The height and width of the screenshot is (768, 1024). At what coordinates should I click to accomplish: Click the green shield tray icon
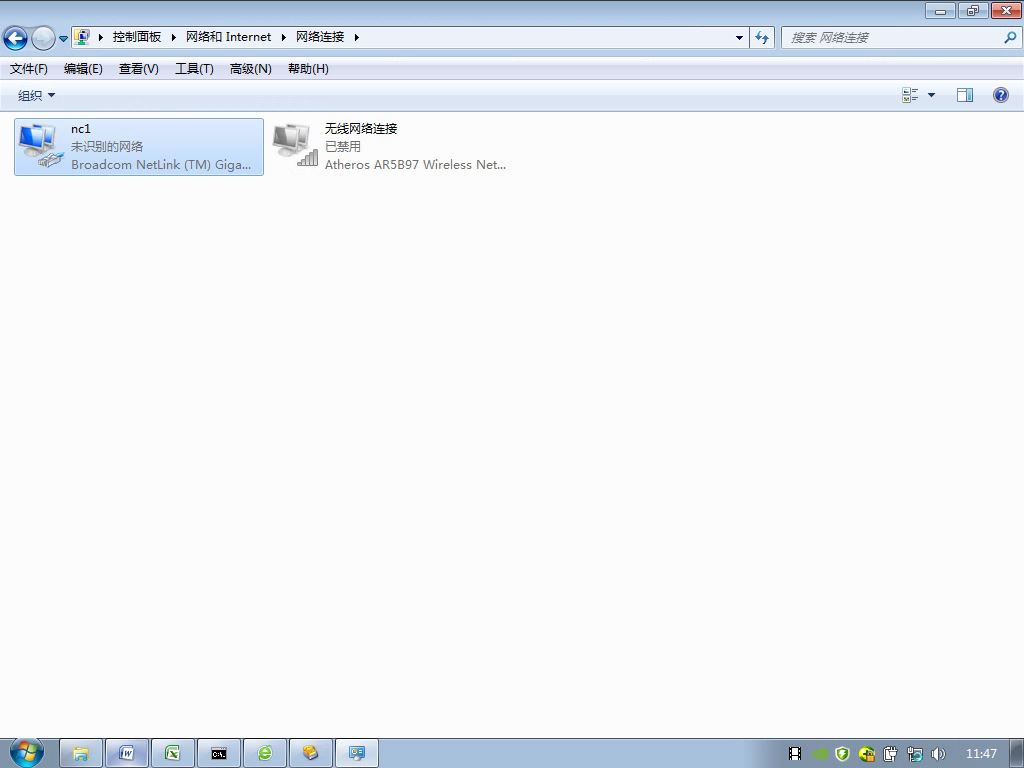pos(842,754)
